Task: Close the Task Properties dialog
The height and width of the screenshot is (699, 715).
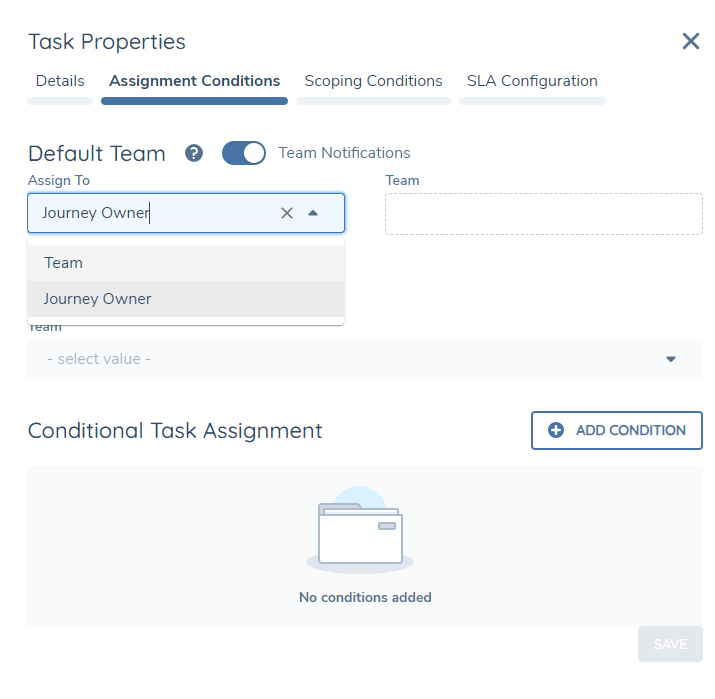Action: (x=690, y=41)
